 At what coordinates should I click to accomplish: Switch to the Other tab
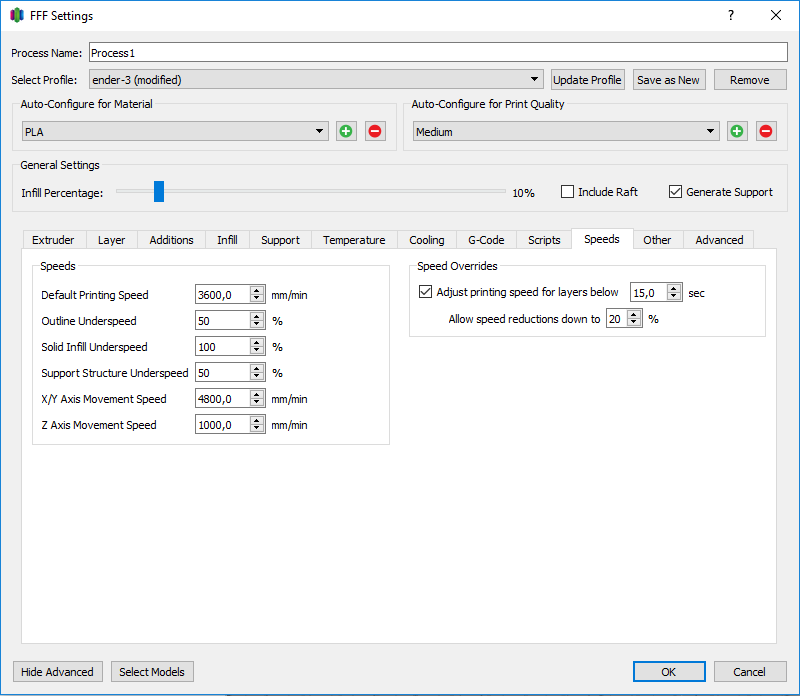click(x=657, y=240)
